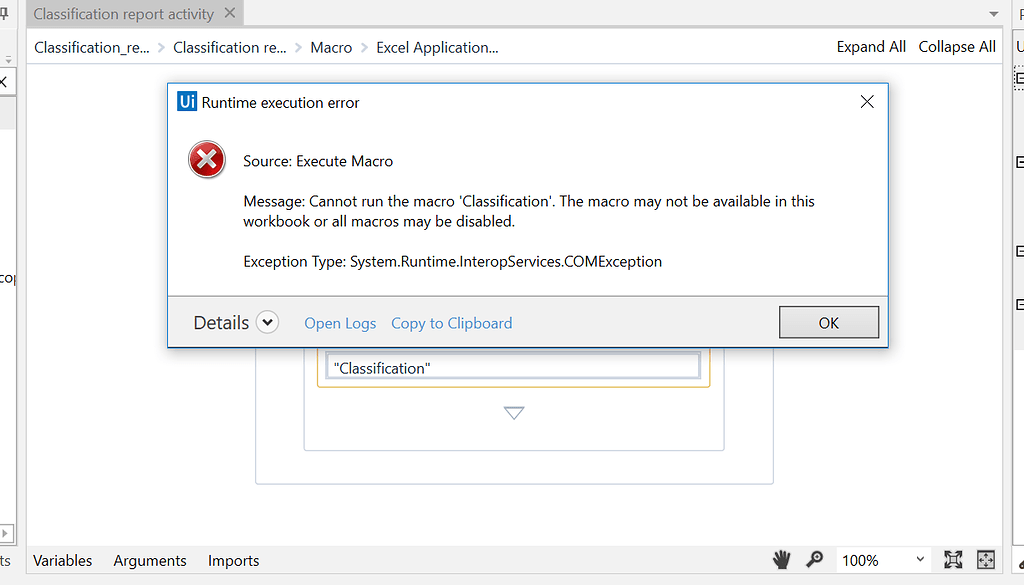Viewport: 1024px width, 585px height.
Task: Activate the magnifier zoom tool
Action: point(815,560)
